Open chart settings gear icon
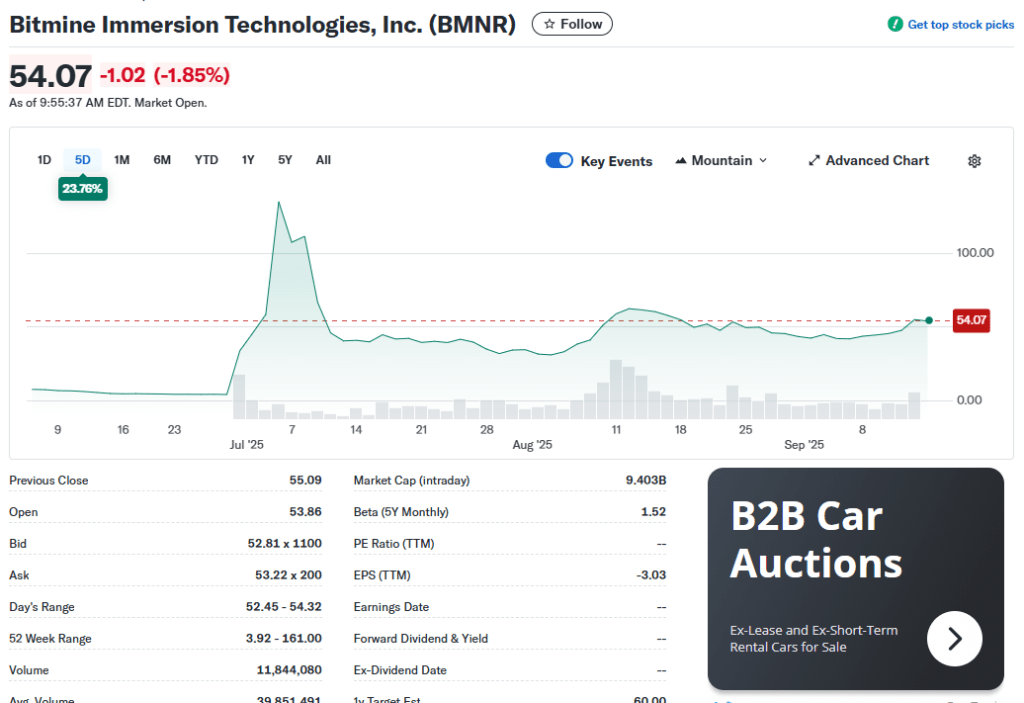1024x703 pixels. tap(974, 161)
